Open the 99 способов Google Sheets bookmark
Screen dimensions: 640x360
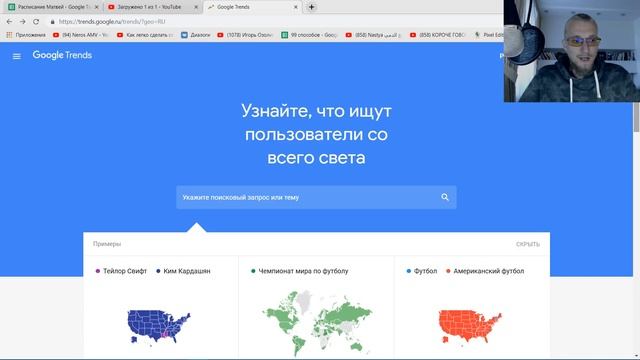coord(309,35)
